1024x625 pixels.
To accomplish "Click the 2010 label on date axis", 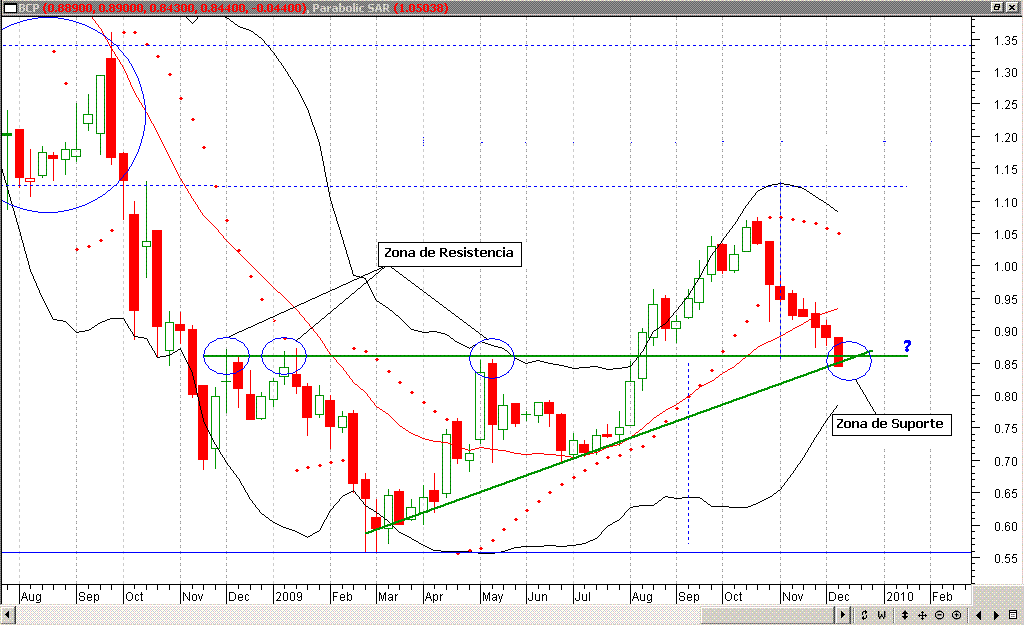I will pos(900,597).
